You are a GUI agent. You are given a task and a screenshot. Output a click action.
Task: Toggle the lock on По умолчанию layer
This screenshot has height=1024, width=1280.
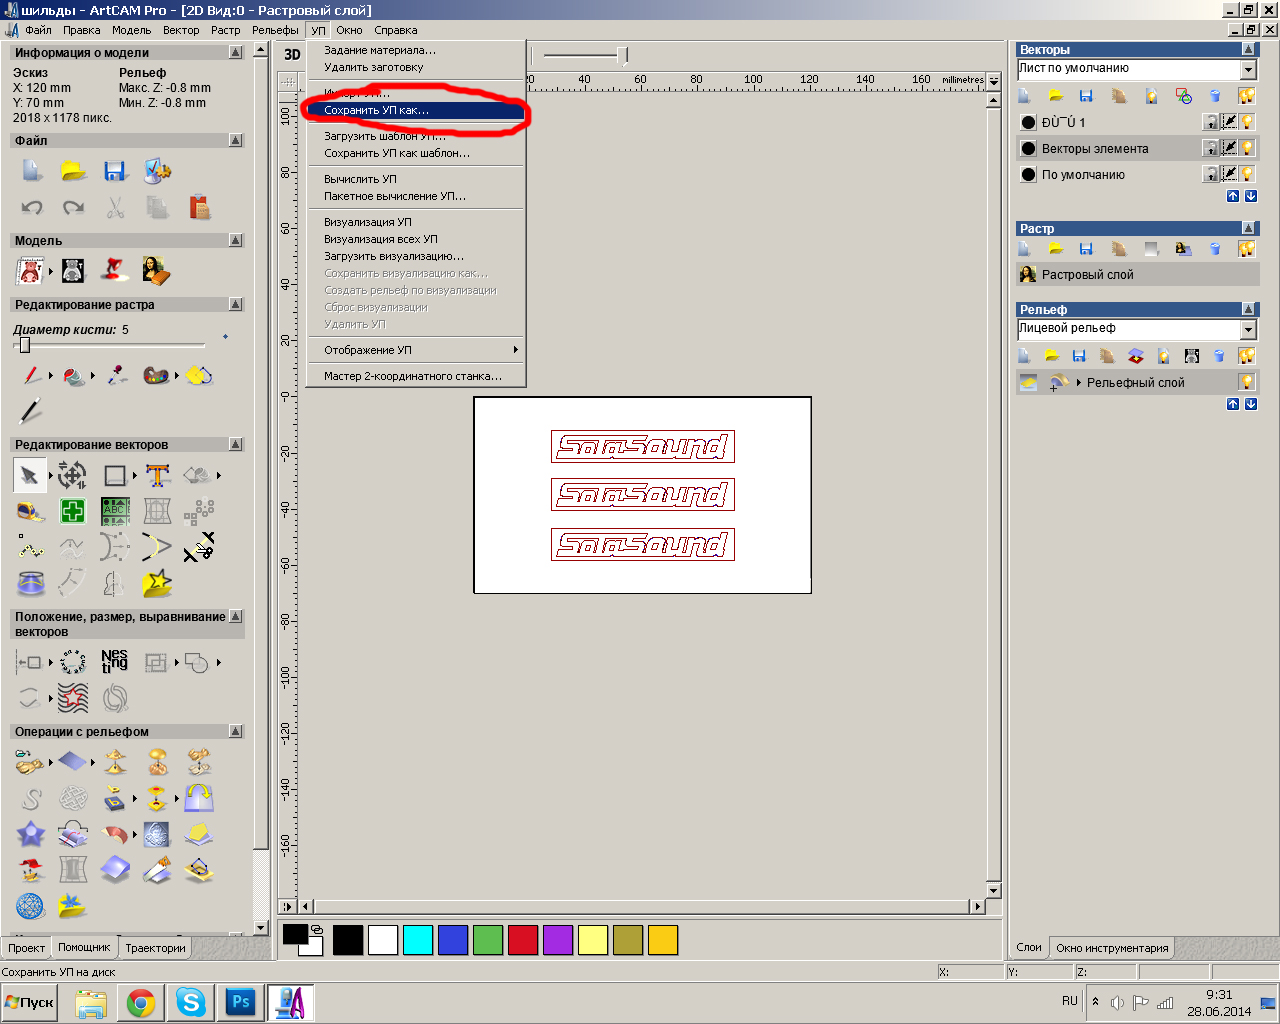pyautogui.click(x=1210, y=174)
